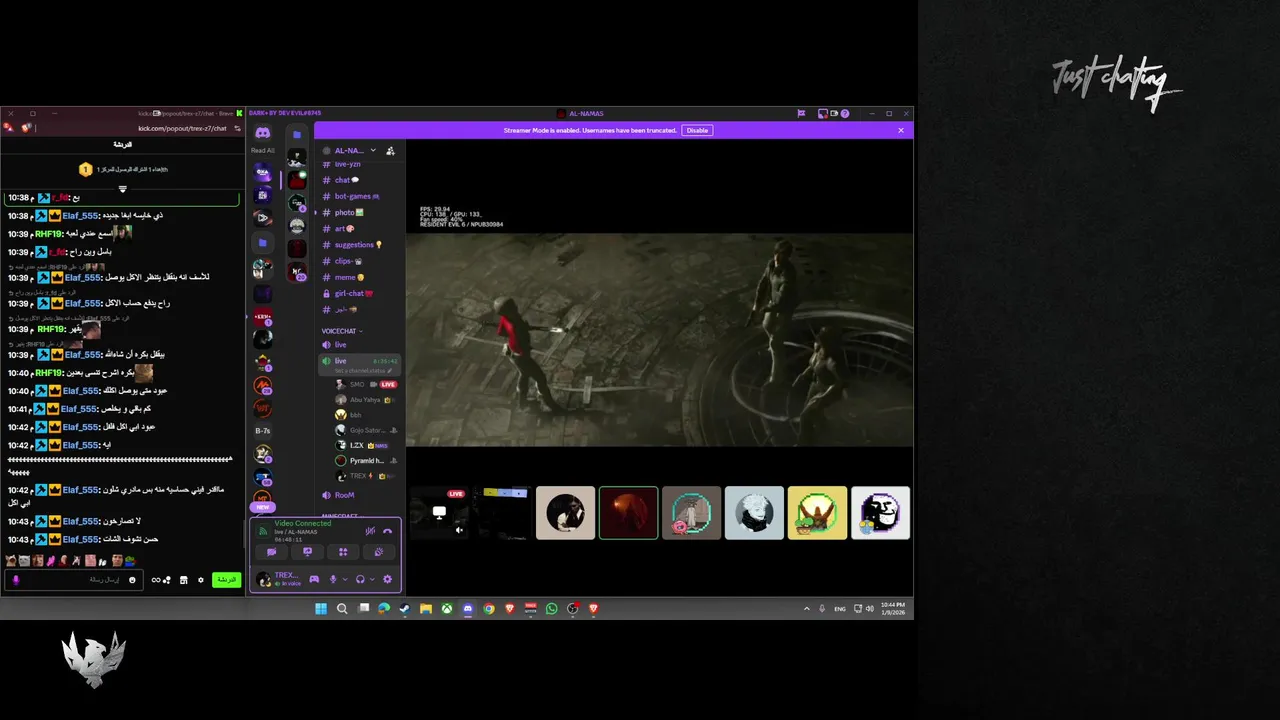Screen dimensions: 1280x720
Task: Open Discord home direct messages icon
Action: [262, 133]
